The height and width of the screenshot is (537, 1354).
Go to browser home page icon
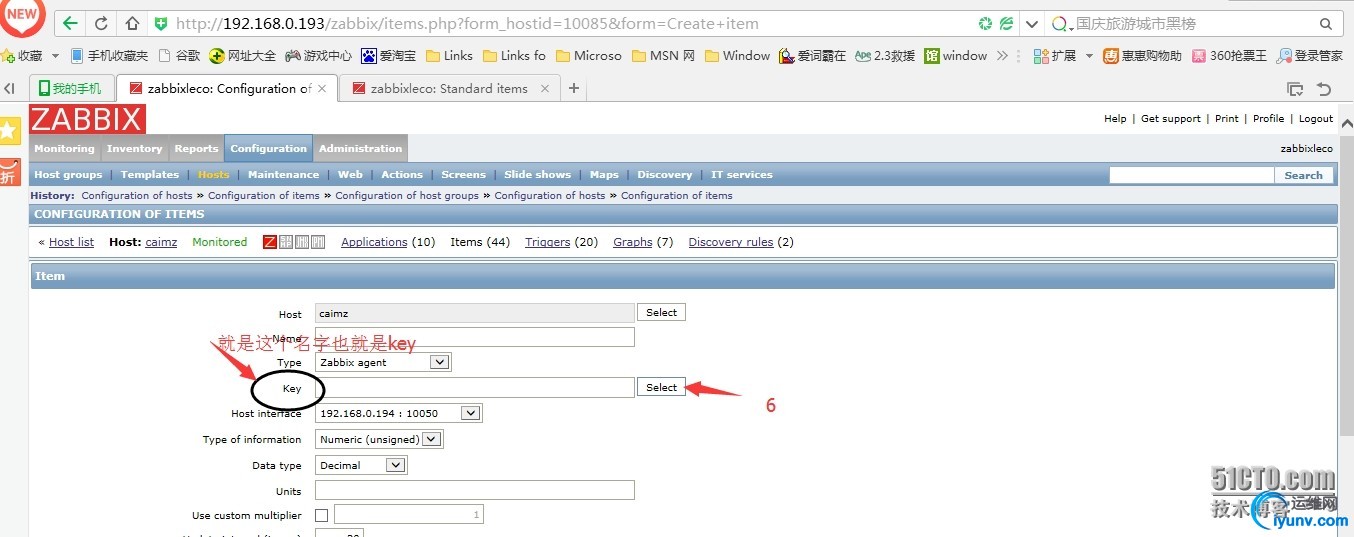(132, 23)
